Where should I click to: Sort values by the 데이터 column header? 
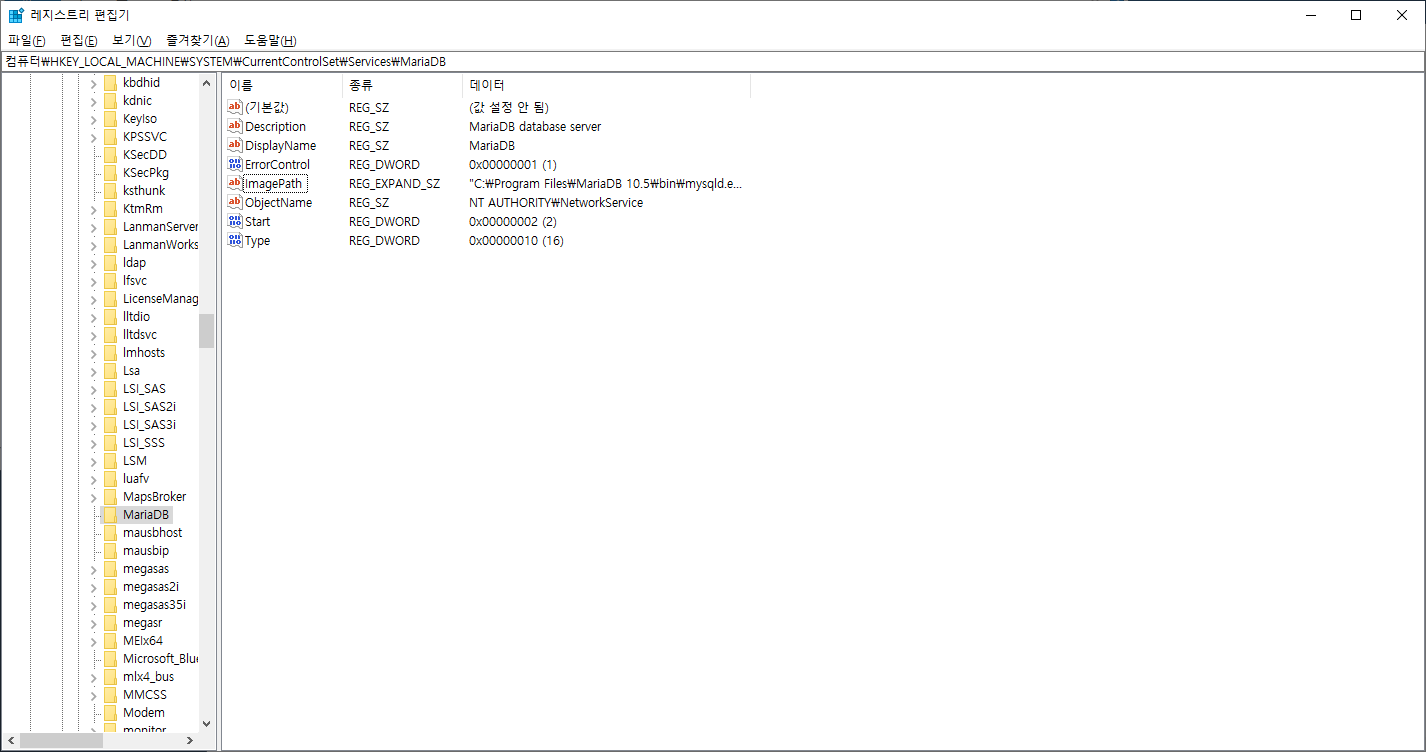[x=606, y=85]
